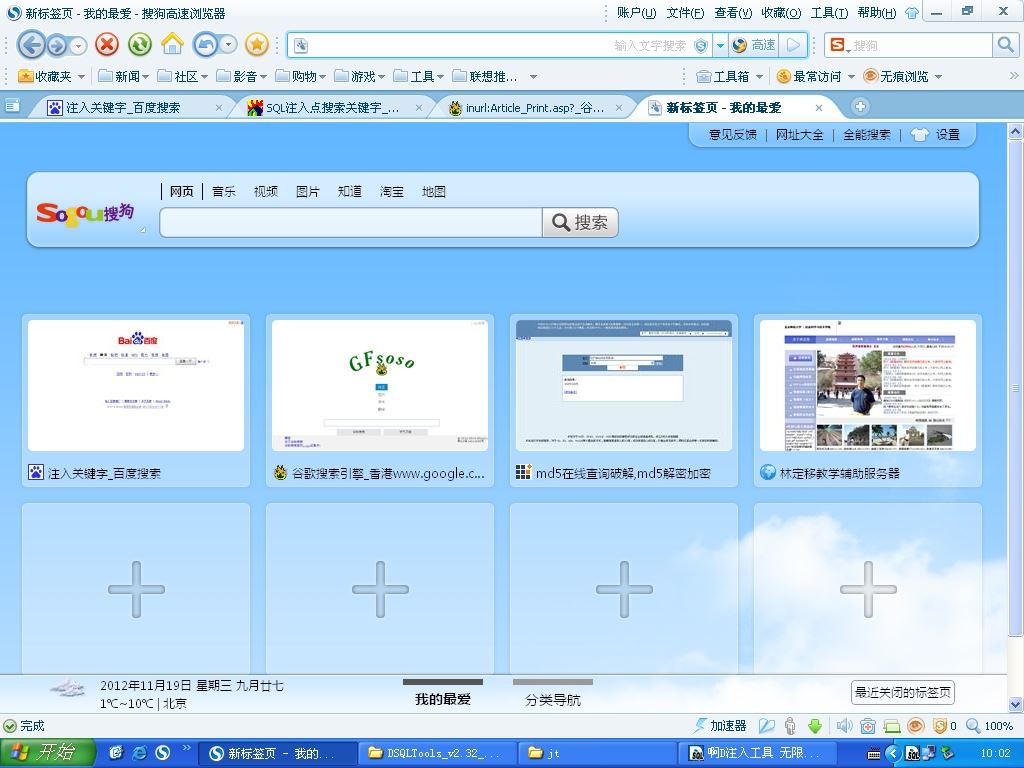Restore closed tab with blue undo icon
The height and width of the screenshot is (768, 1024).
pos(206,44)
